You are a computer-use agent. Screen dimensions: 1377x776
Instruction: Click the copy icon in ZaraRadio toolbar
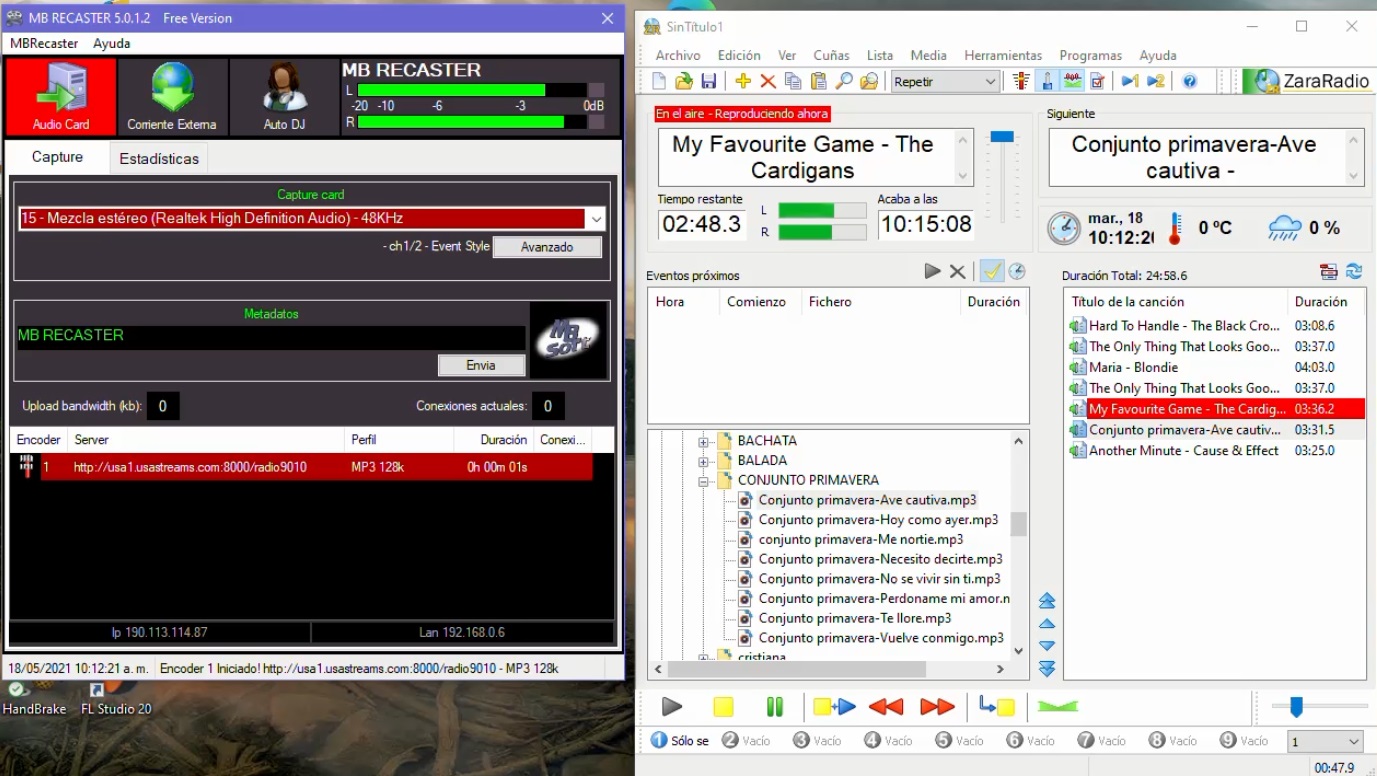pos(793,82)
